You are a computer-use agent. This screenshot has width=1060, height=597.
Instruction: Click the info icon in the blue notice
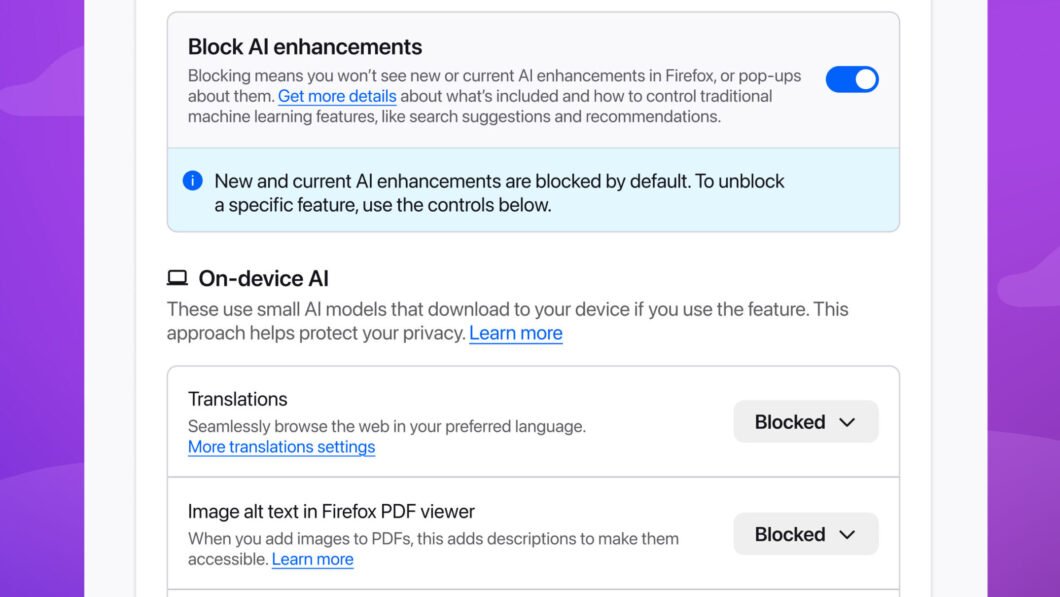pyautogui.click(x=192, y=181)
